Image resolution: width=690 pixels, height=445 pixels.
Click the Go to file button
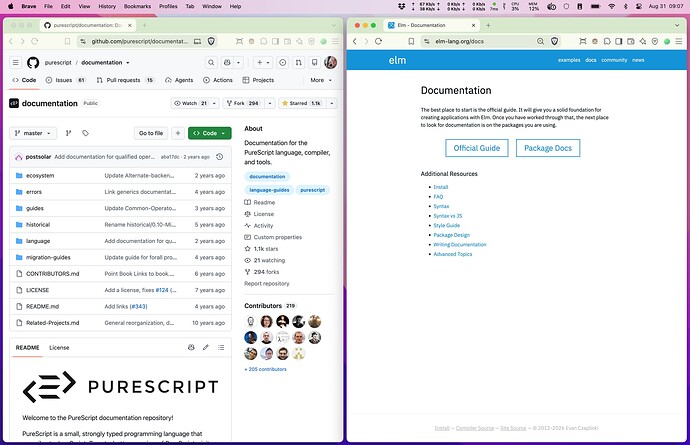pos(151,133)
